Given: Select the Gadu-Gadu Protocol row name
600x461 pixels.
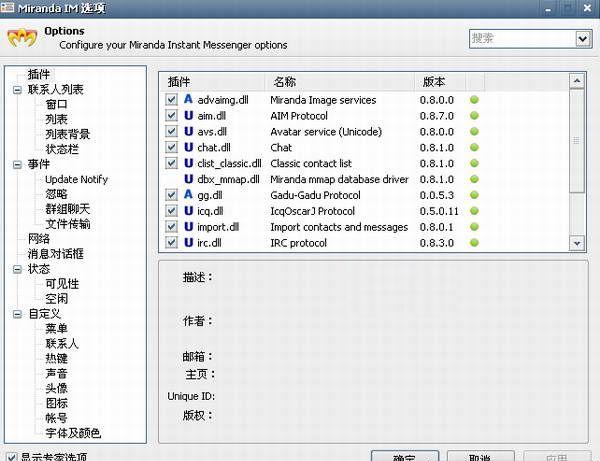Looking at the screenshot, I should tap(315, 195).
